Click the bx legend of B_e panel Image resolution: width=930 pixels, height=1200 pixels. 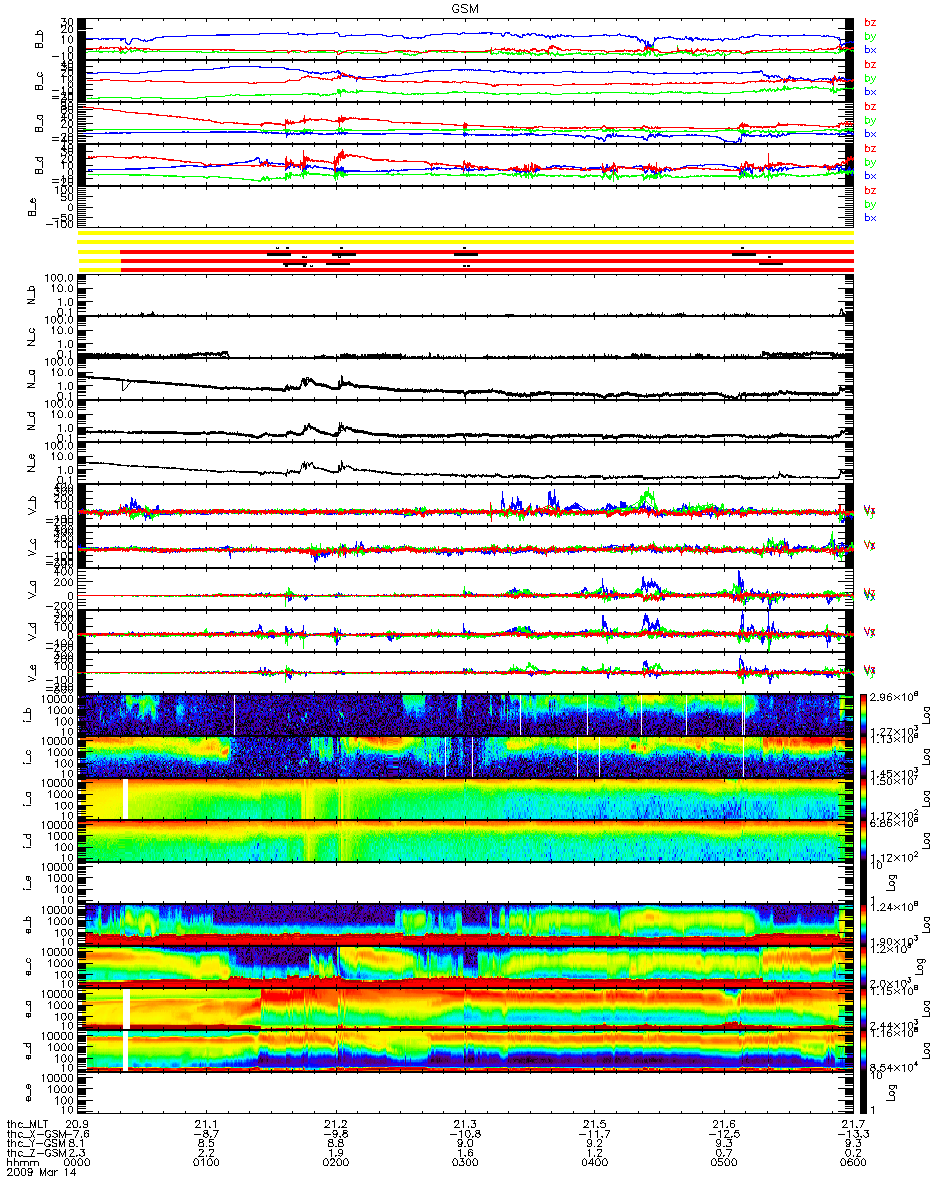point(870,217)
